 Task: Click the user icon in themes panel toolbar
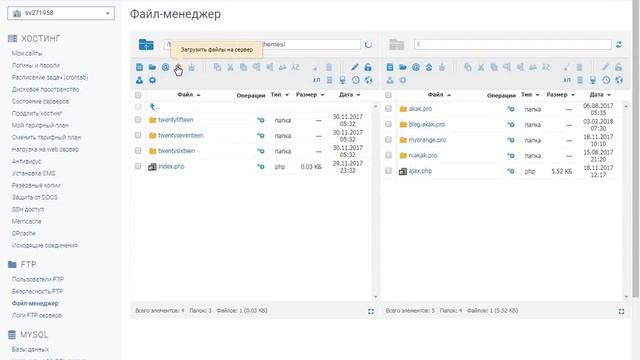click(x=139, y=80)
